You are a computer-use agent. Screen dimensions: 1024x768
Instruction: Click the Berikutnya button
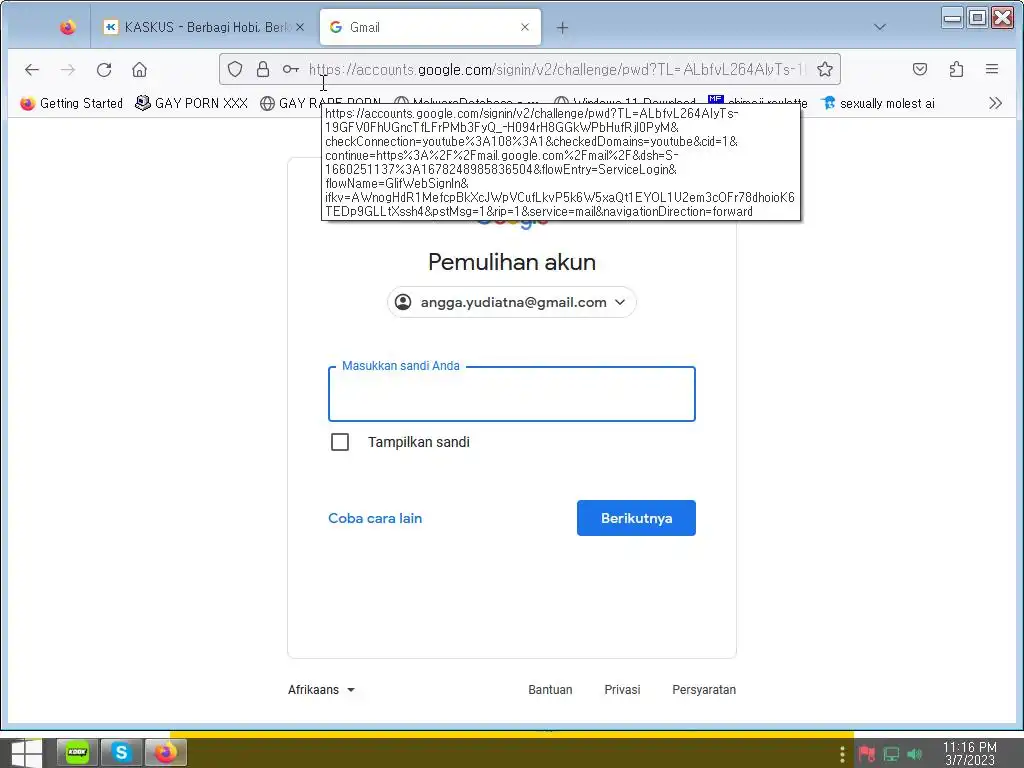(636, 518)
